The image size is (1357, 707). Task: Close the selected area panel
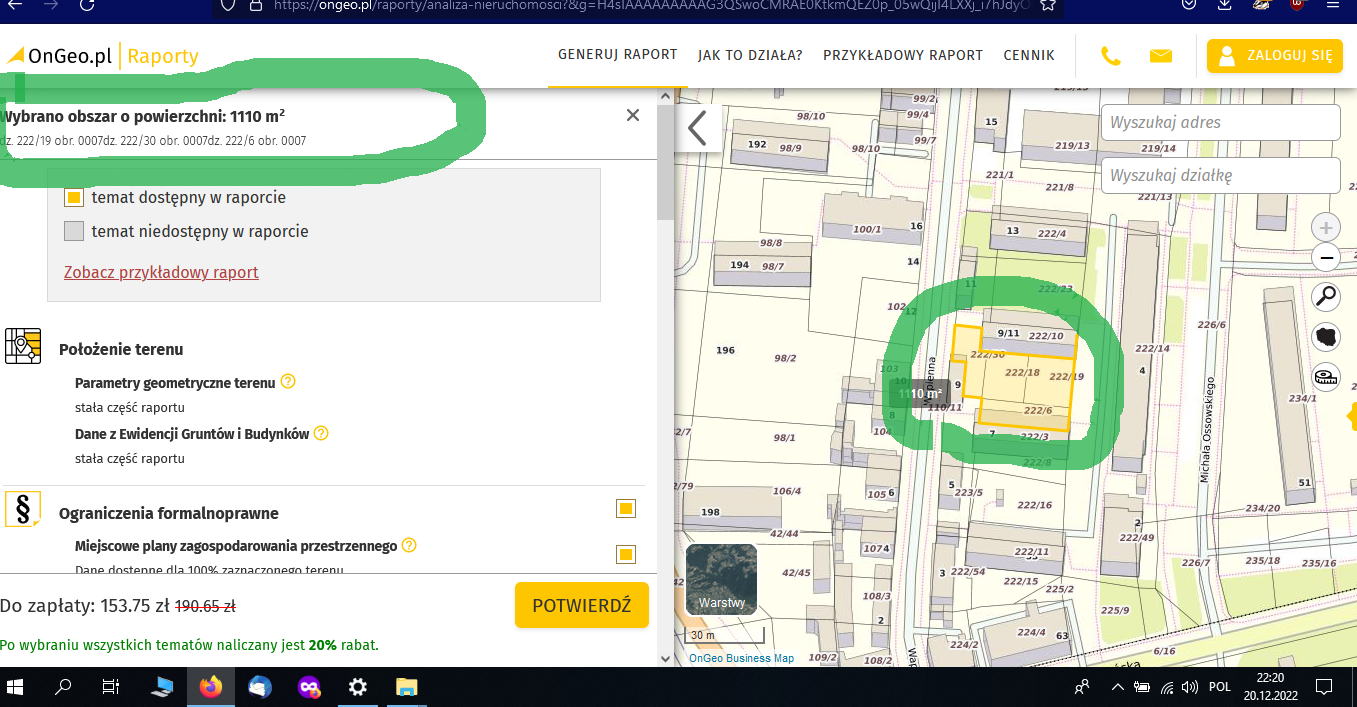point(632,115)
